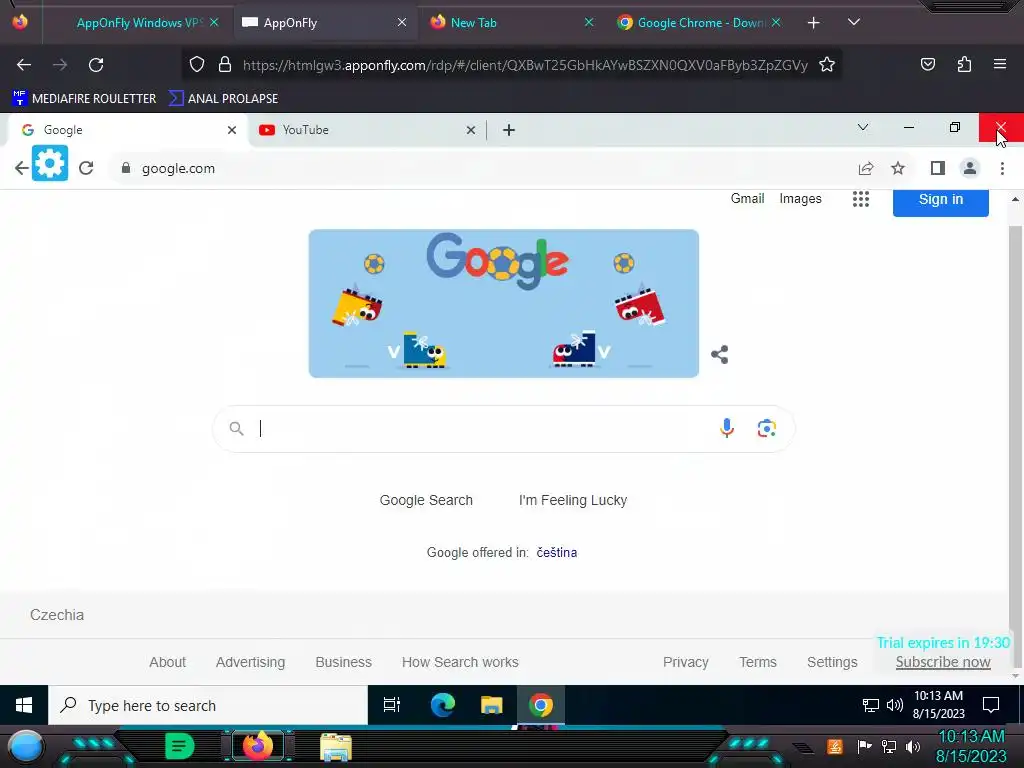Click I'm Feeling Lucky button
The height and width of the screenshot is (768, 1024).
[x=573, y=500]
